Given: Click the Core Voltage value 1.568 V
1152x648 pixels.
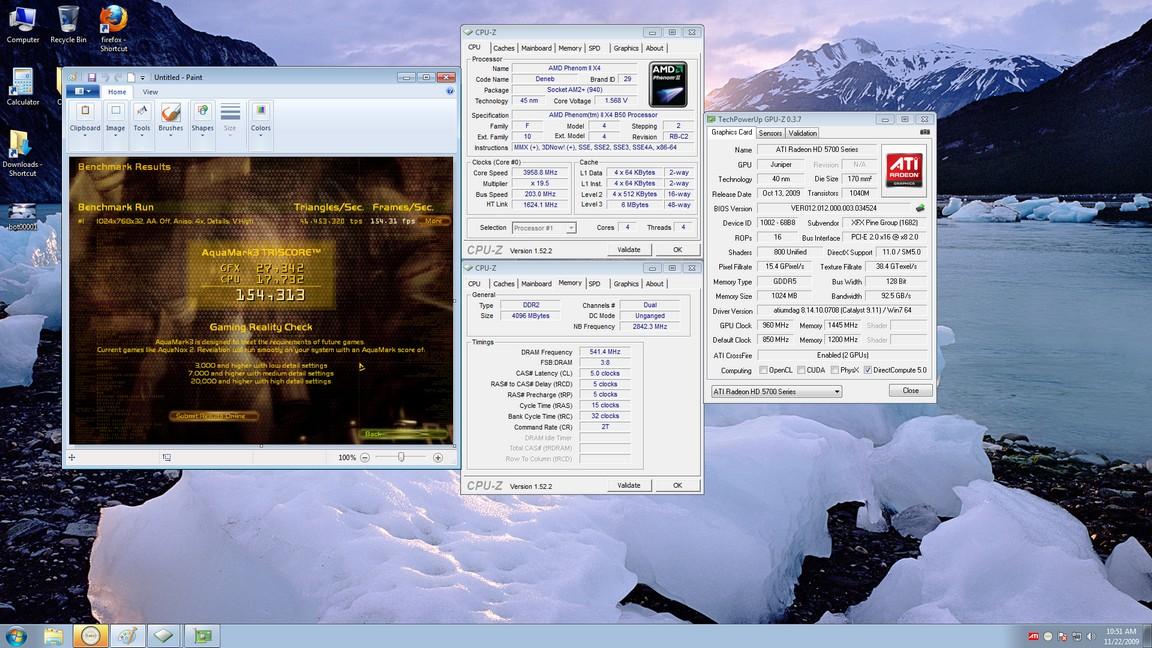Looking at the screenshot, I should point(616,101).
